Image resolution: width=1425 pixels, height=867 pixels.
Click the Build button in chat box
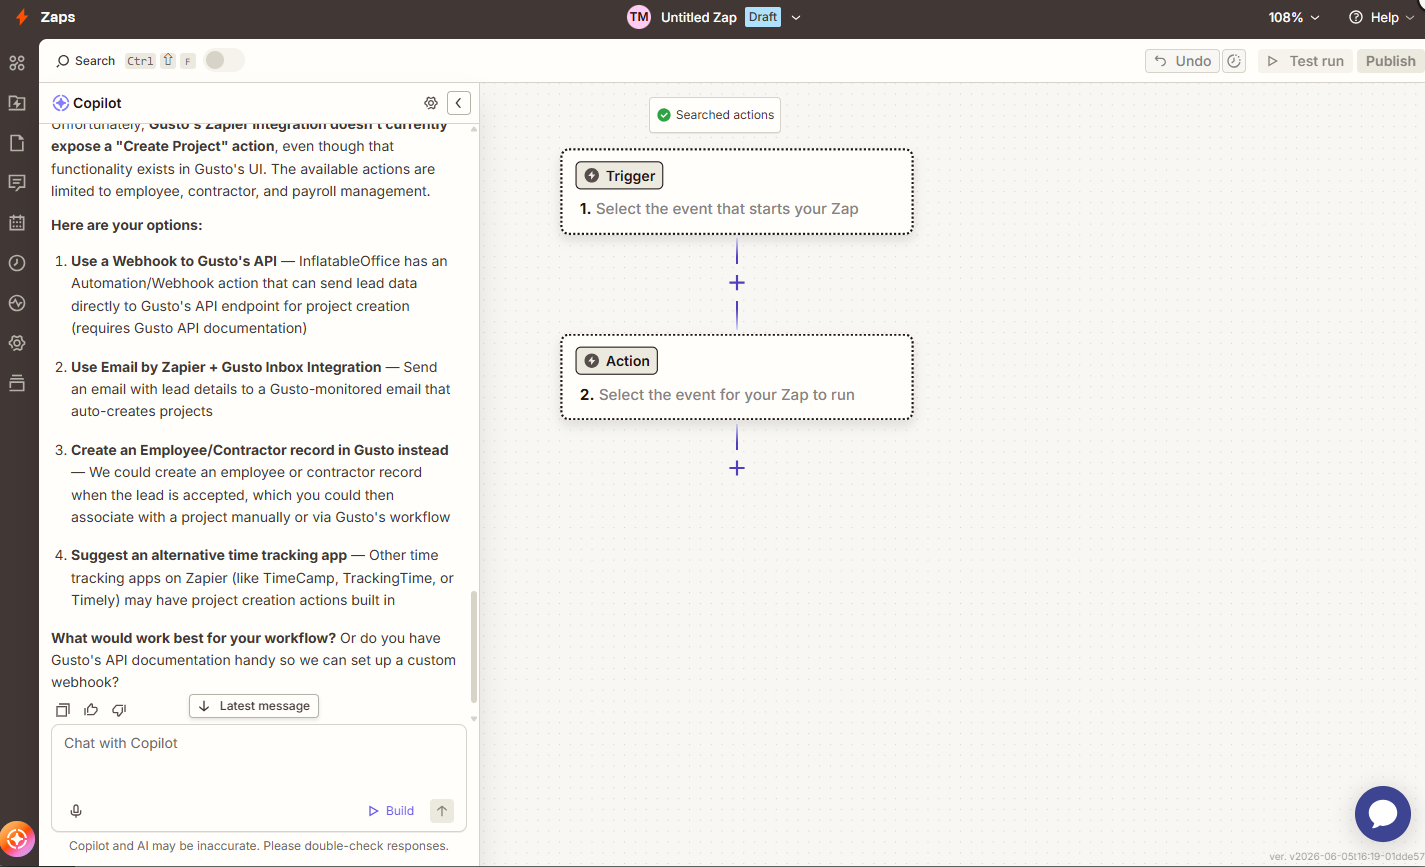tap(391, 811)
